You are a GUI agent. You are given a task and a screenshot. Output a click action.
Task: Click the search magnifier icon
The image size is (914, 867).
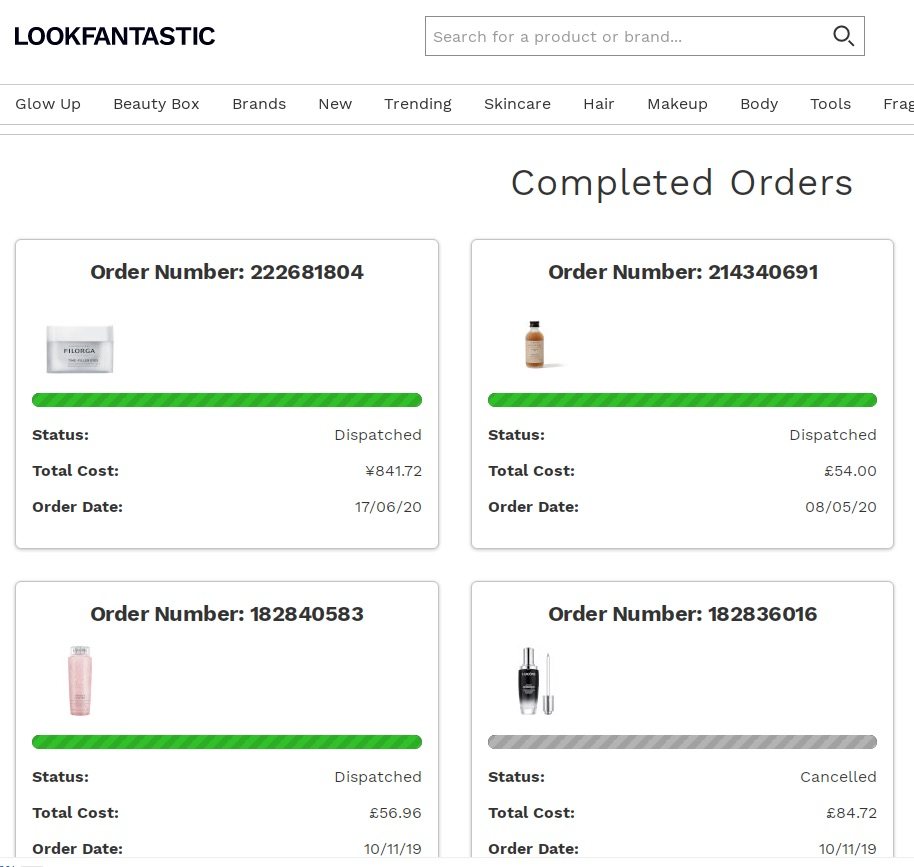tap(843, 37)
